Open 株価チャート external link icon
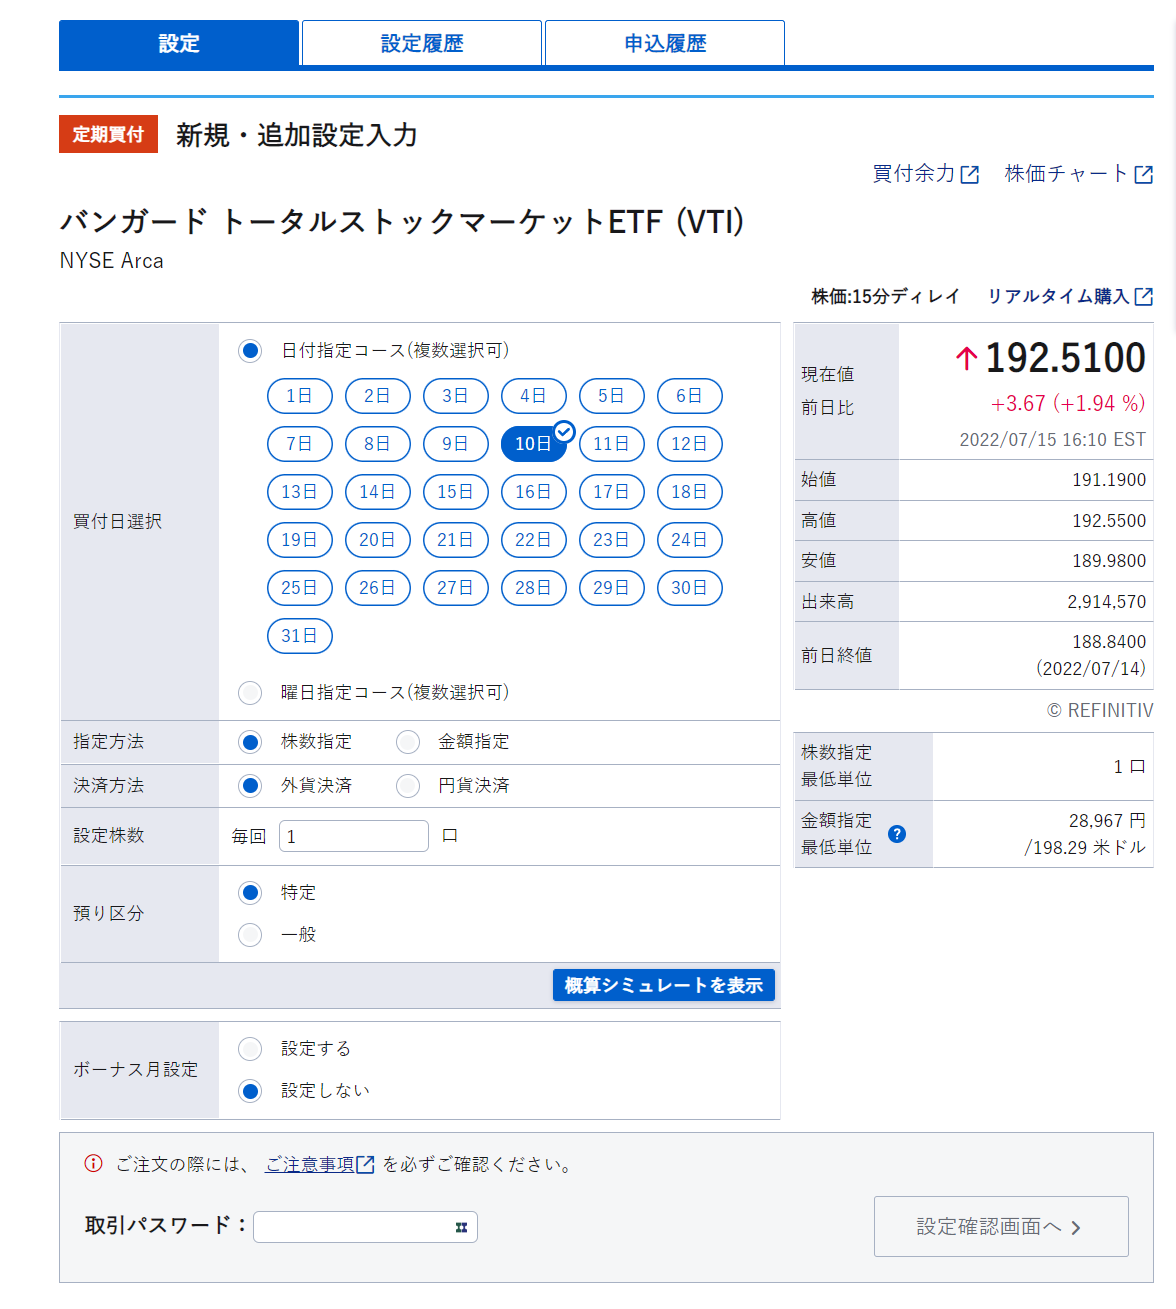This screenshot has height=1309, width=1176. pyautogui.click(x=1144, y=175)
